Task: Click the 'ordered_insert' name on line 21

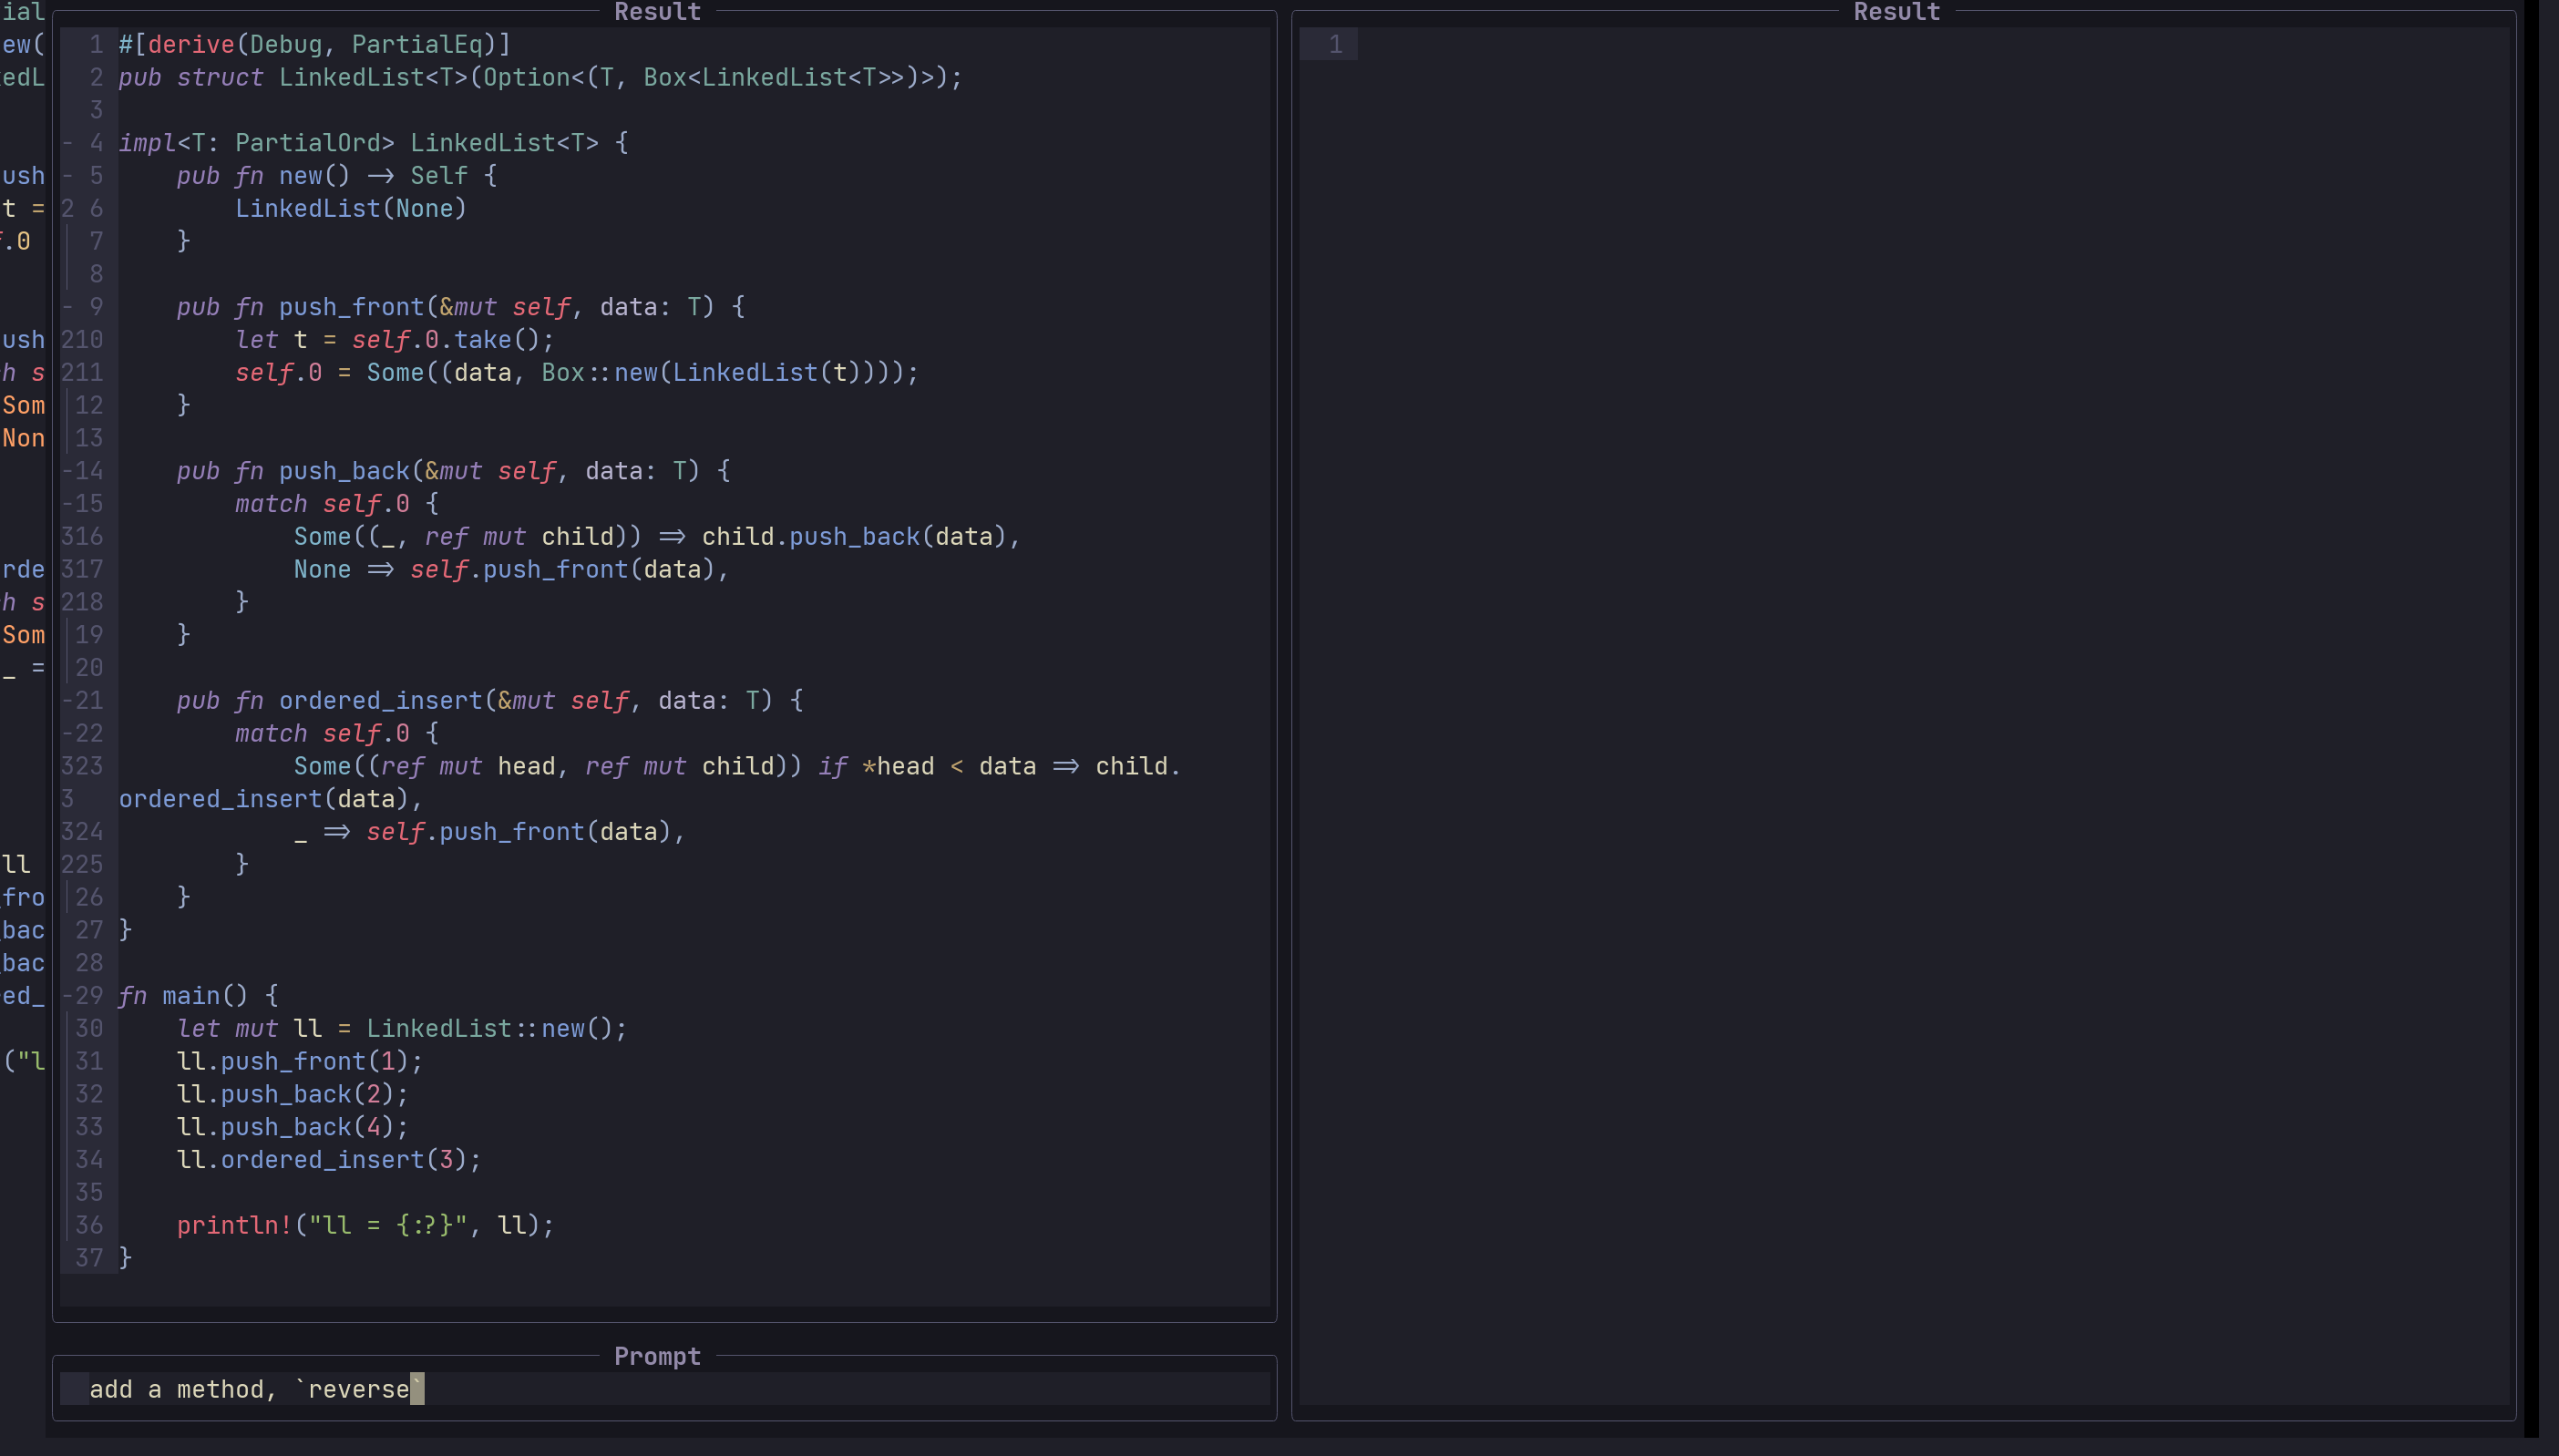Action: pos(380,701)
